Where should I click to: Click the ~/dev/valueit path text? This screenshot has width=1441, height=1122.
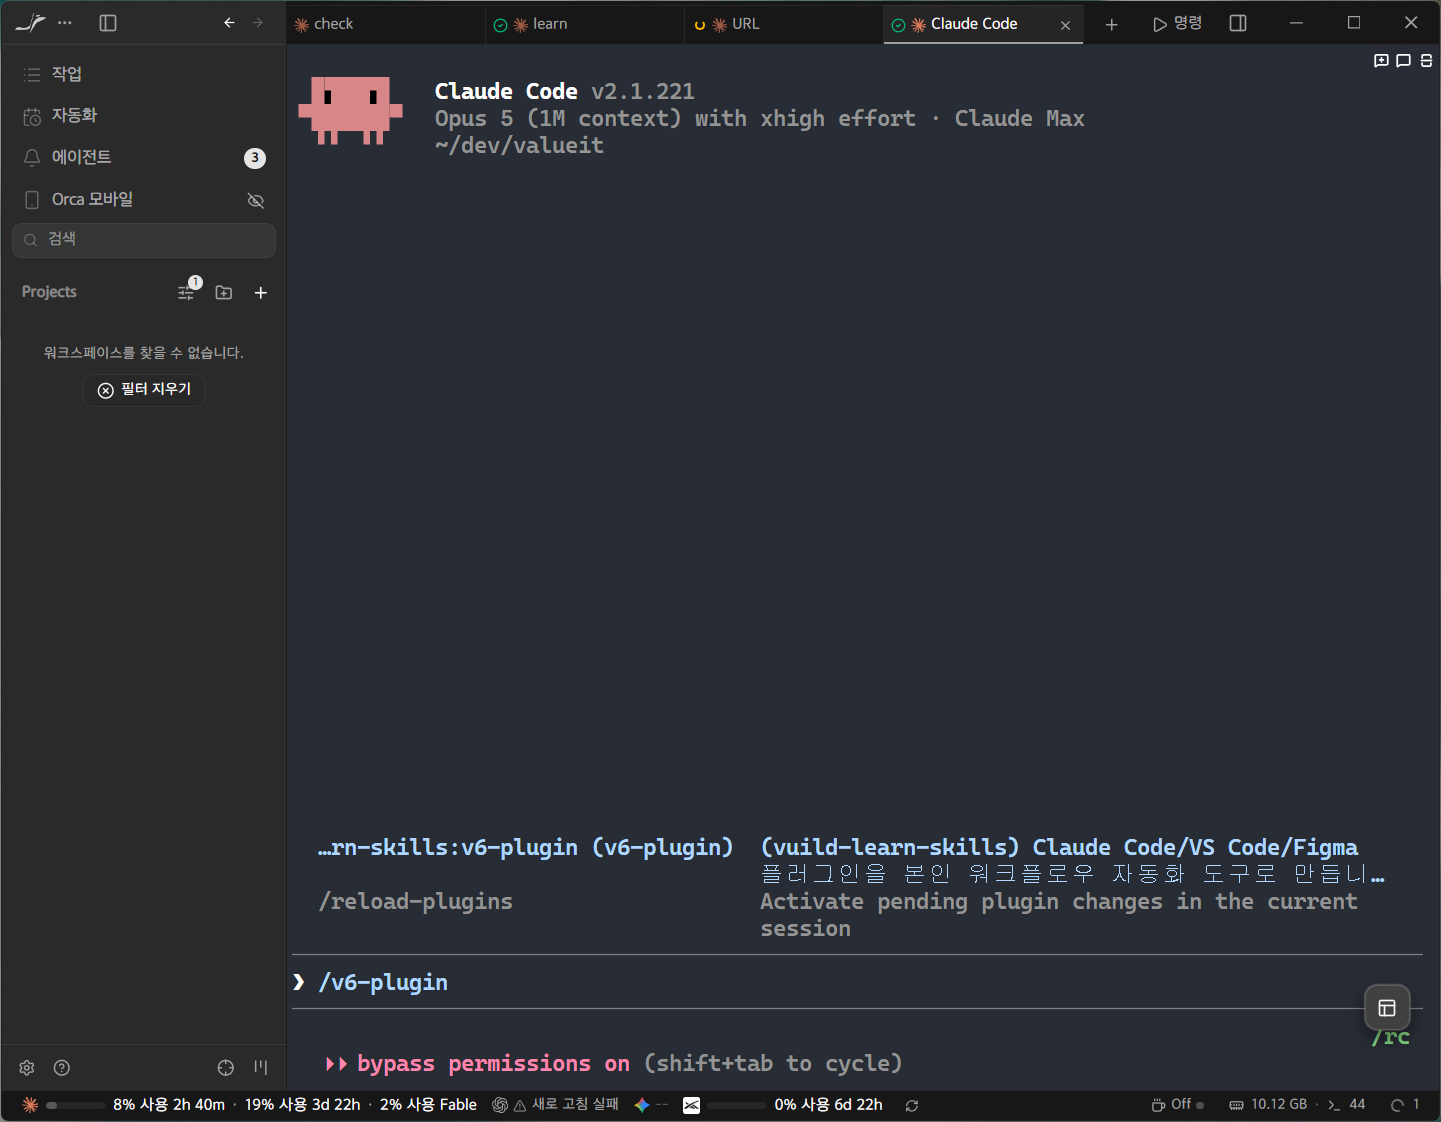pyautogui.click(x=519, y=145)
